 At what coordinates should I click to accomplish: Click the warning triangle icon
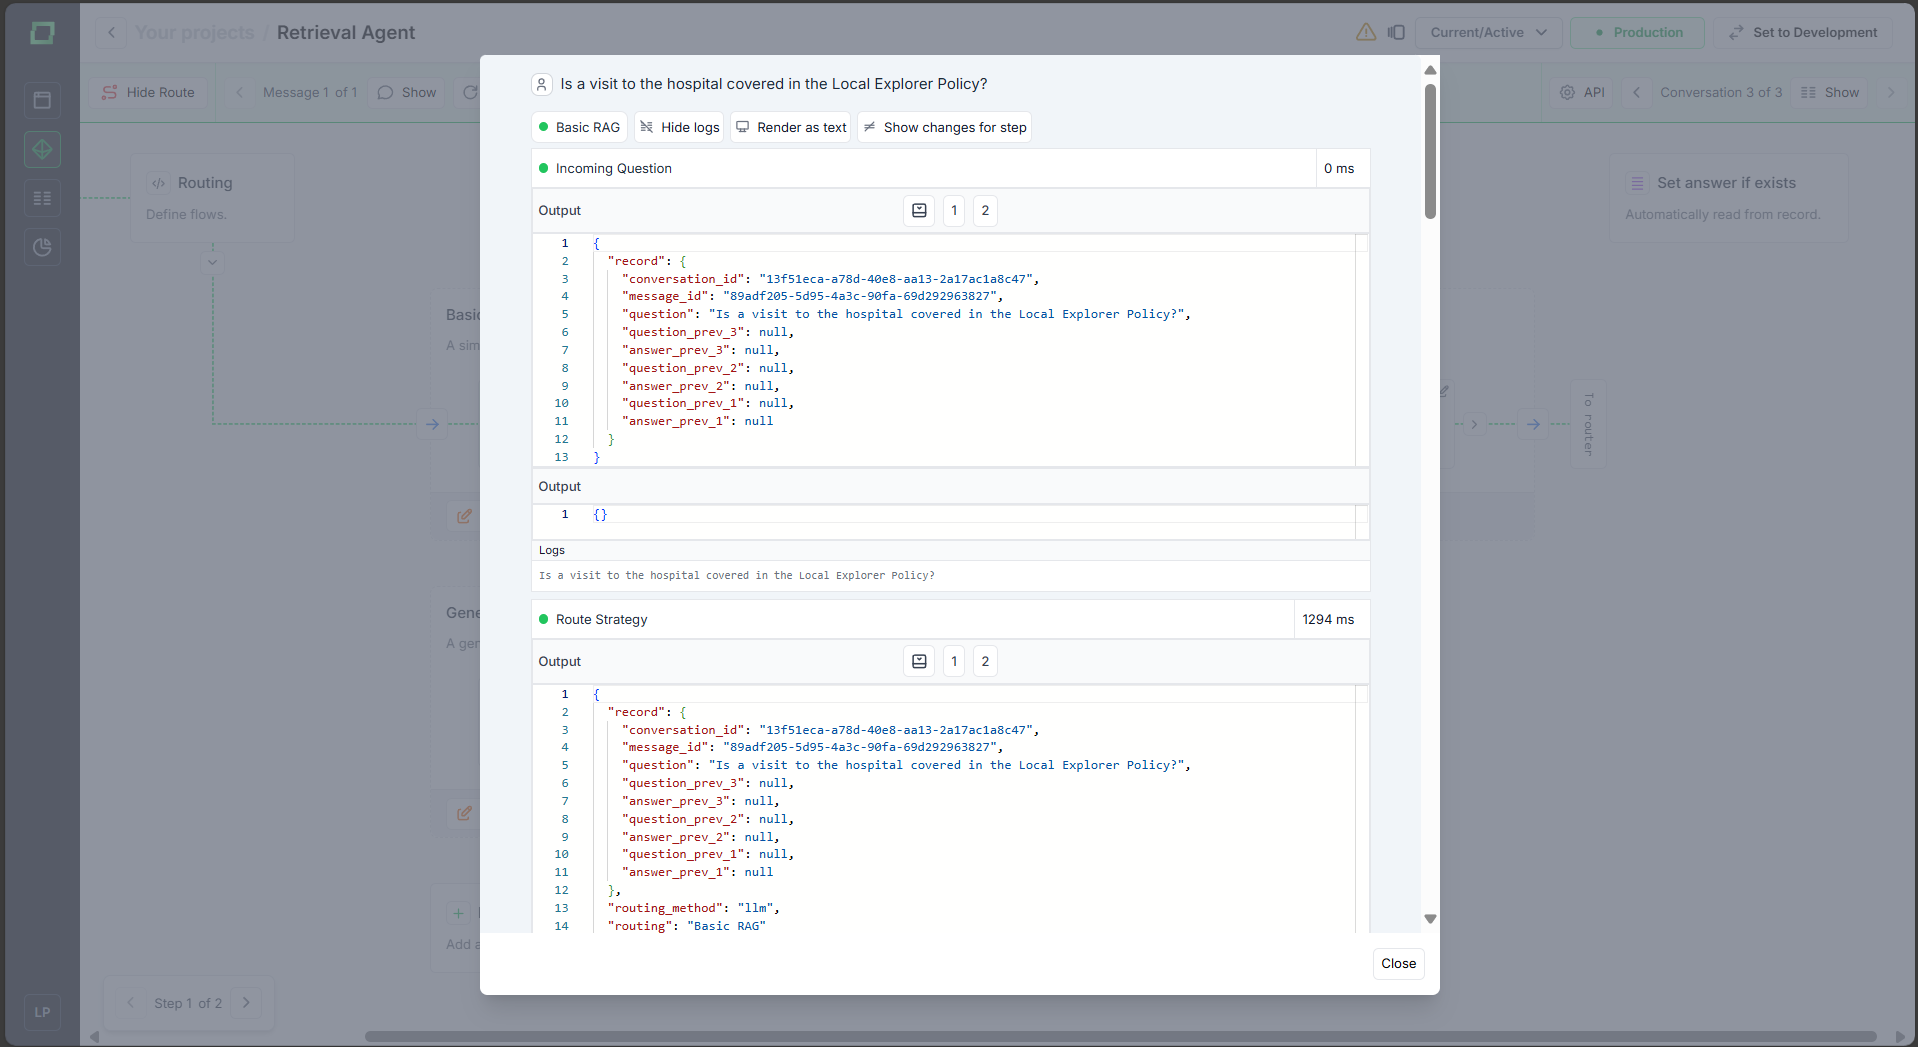1366,32
